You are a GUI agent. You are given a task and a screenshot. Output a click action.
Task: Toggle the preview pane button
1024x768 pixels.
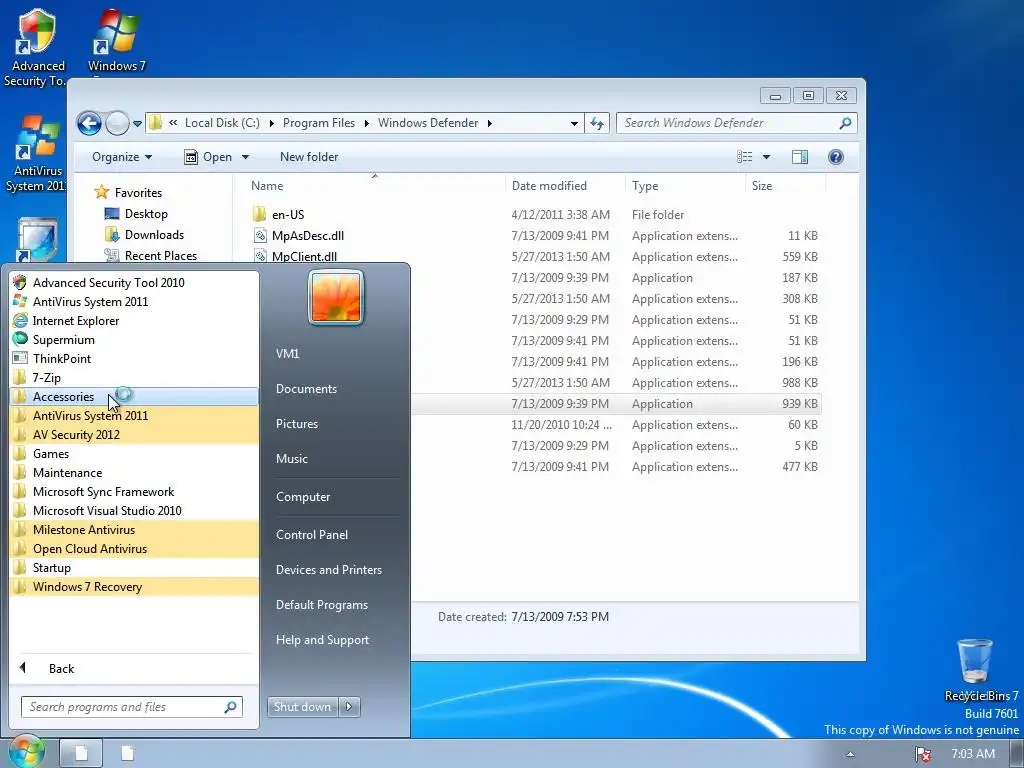799,157
